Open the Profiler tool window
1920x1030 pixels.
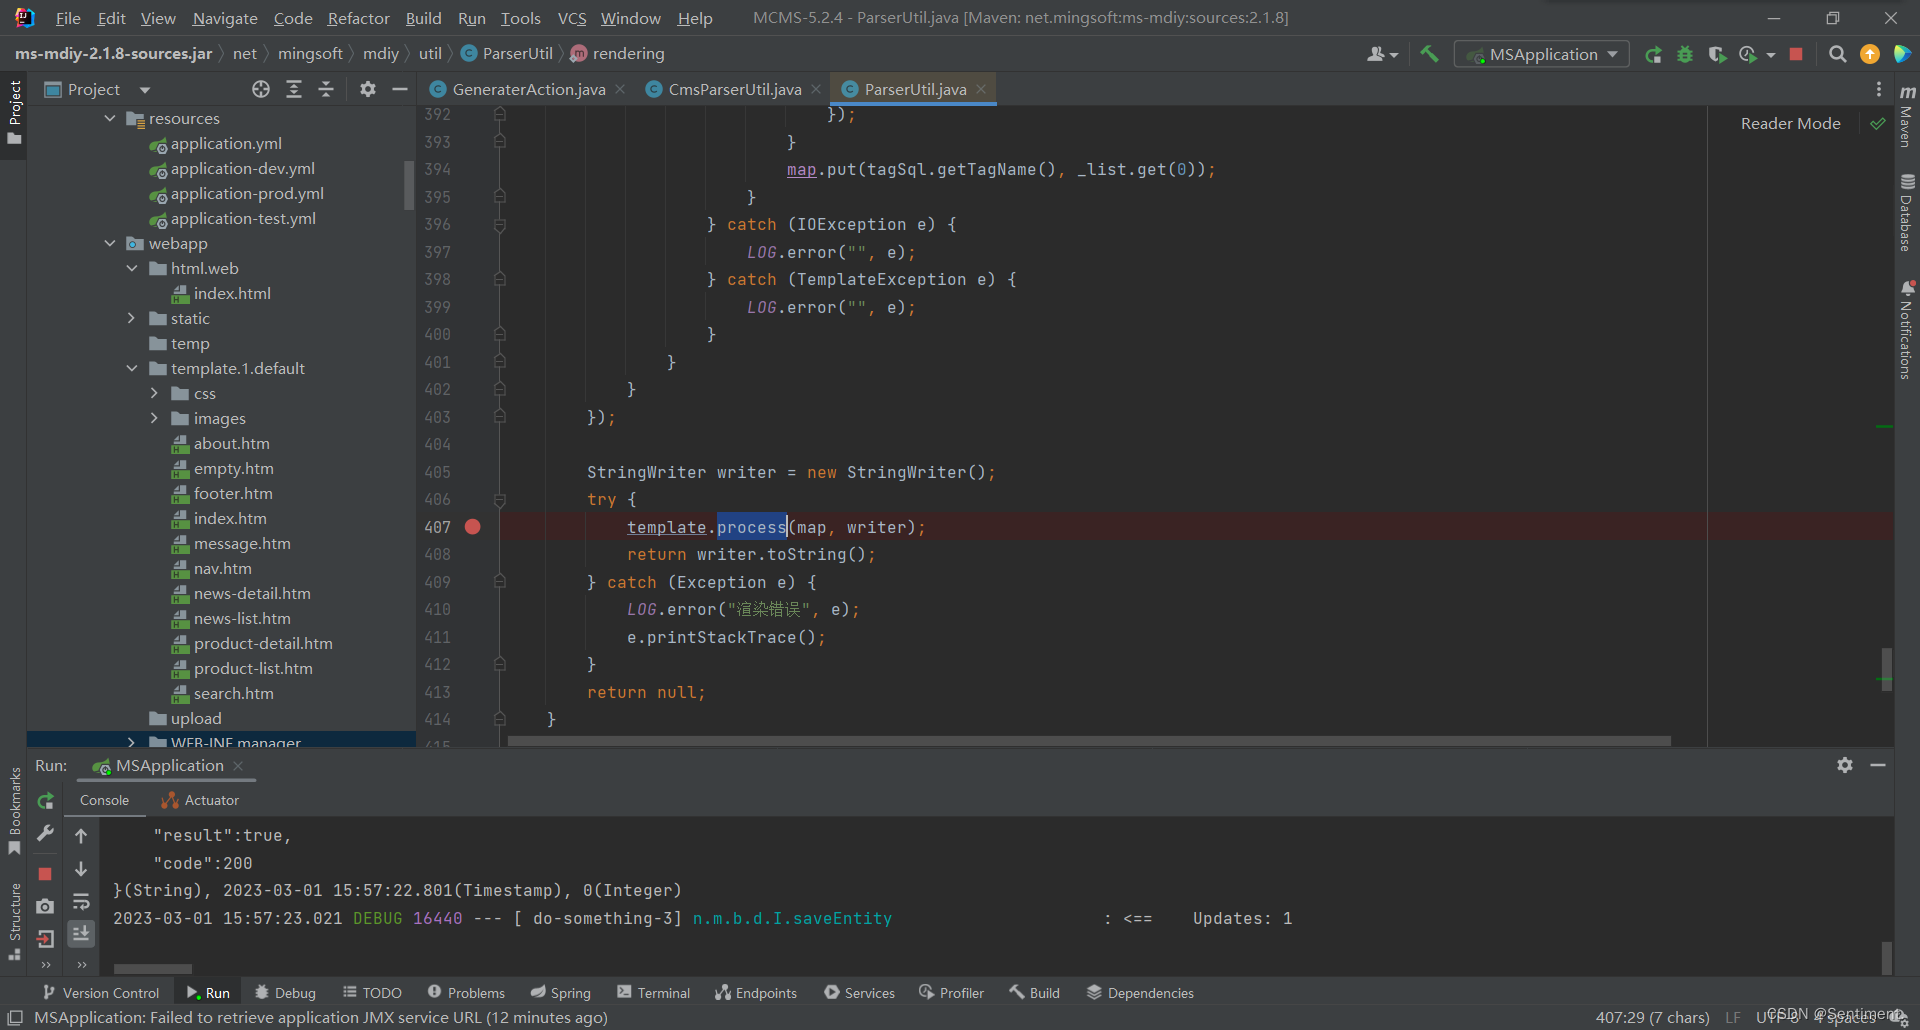point(951,992)
